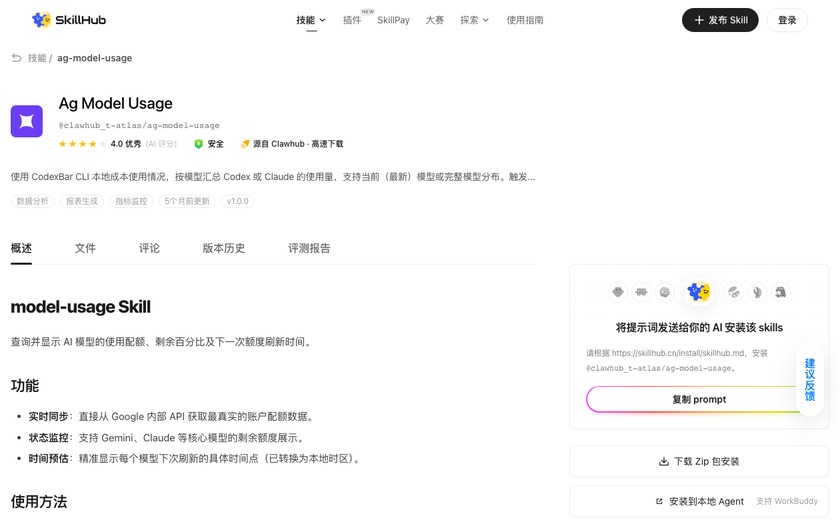840x520 pixels.
Task: Click the green shield 安全 icon
Action: [198, 144]
